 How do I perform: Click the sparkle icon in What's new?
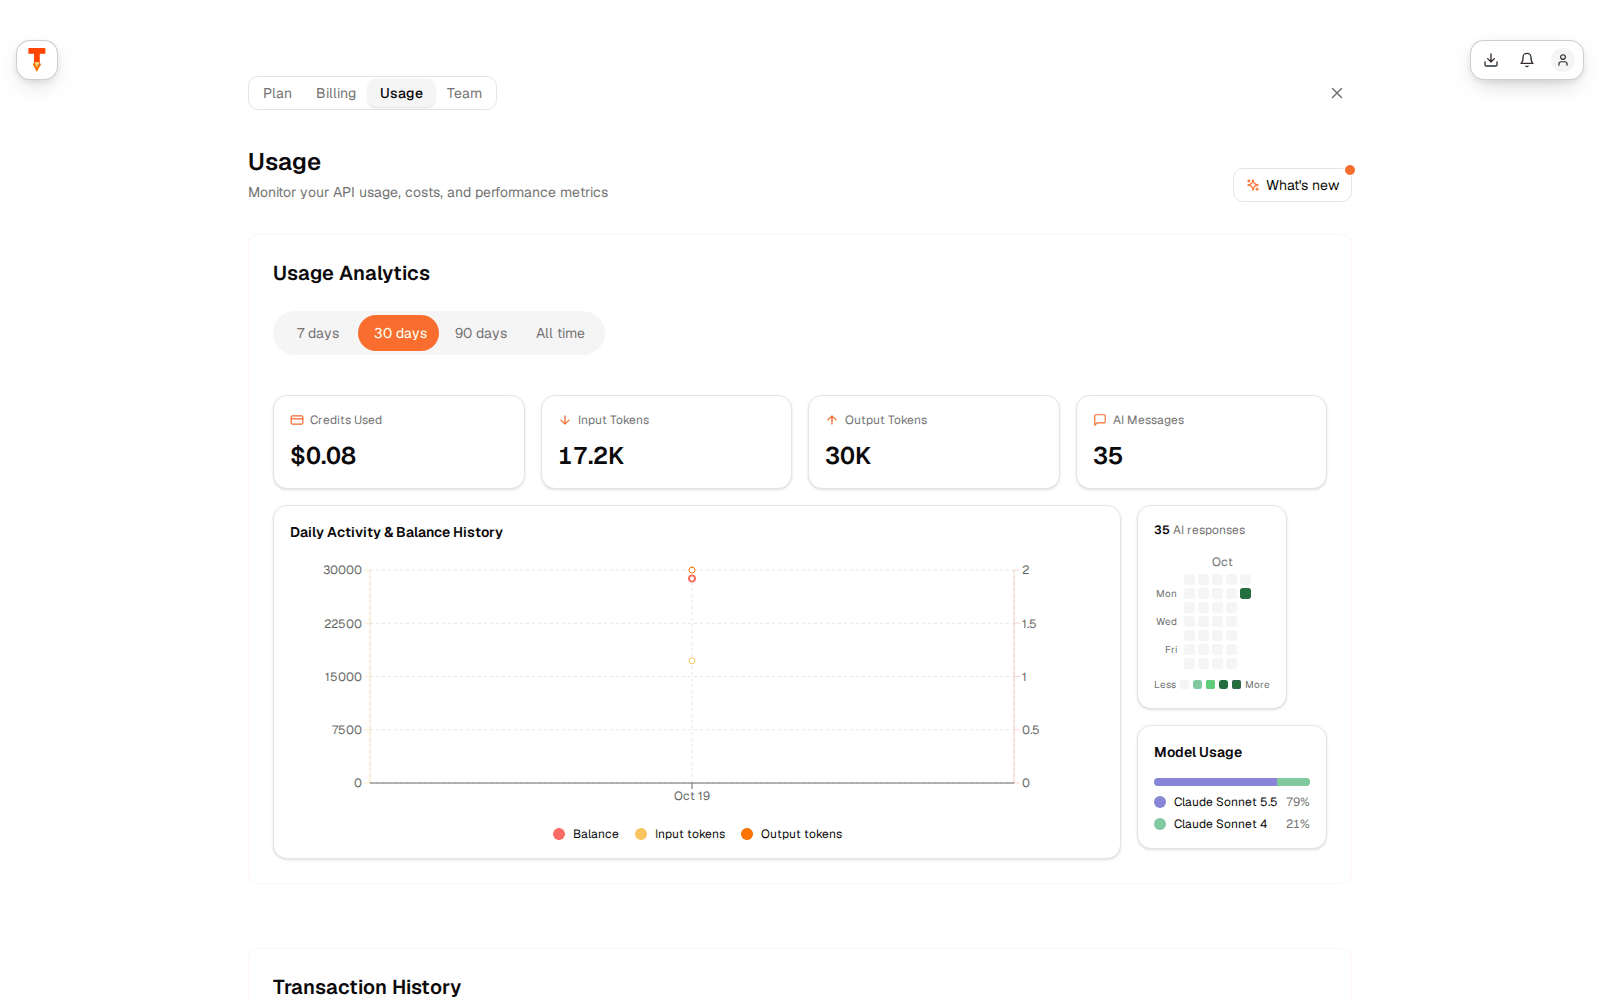coord(1253,185)
